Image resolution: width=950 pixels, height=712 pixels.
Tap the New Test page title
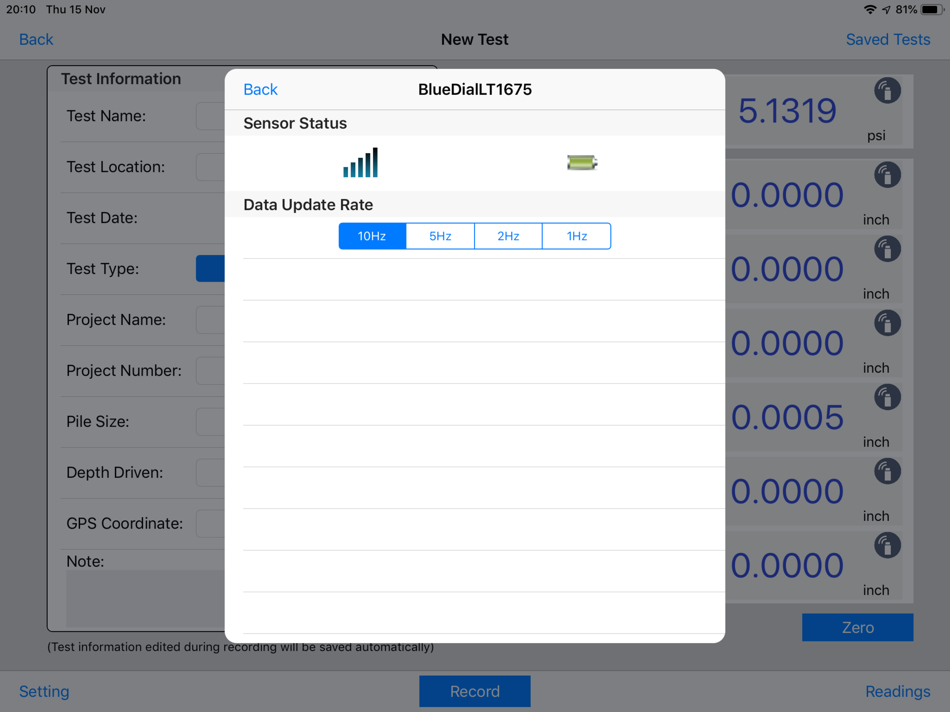point(475,39)
